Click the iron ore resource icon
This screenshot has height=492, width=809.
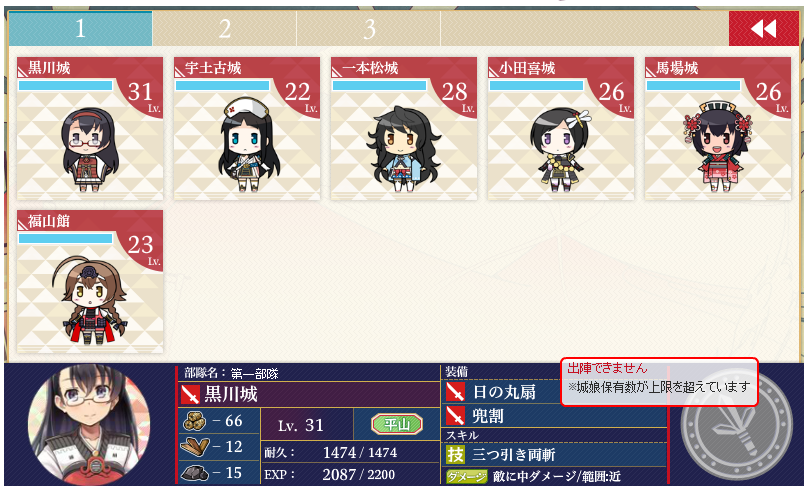[195, 472]
